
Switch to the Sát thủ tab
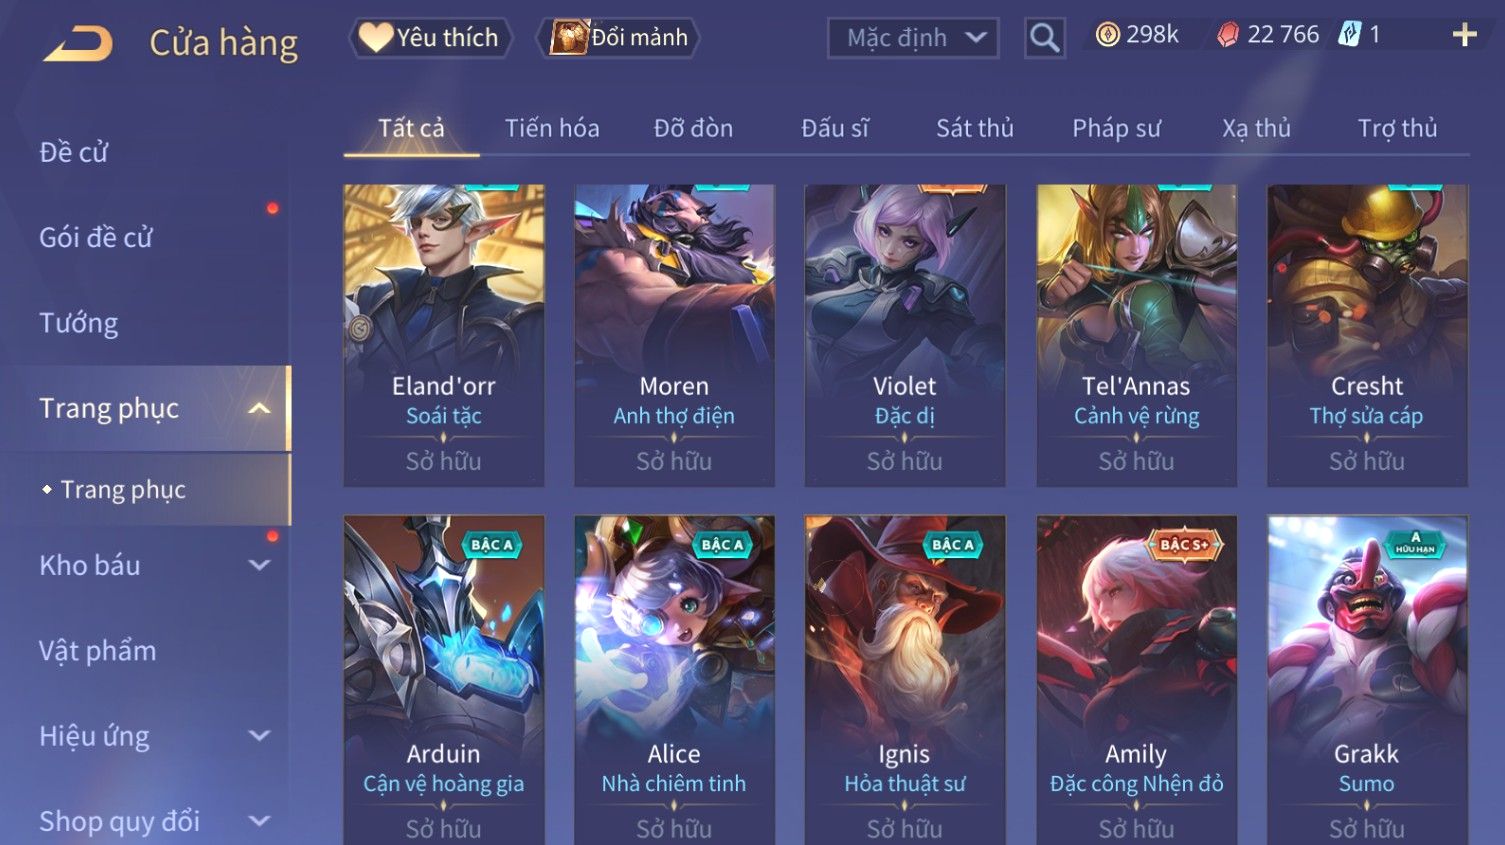(x=975, y=128)
